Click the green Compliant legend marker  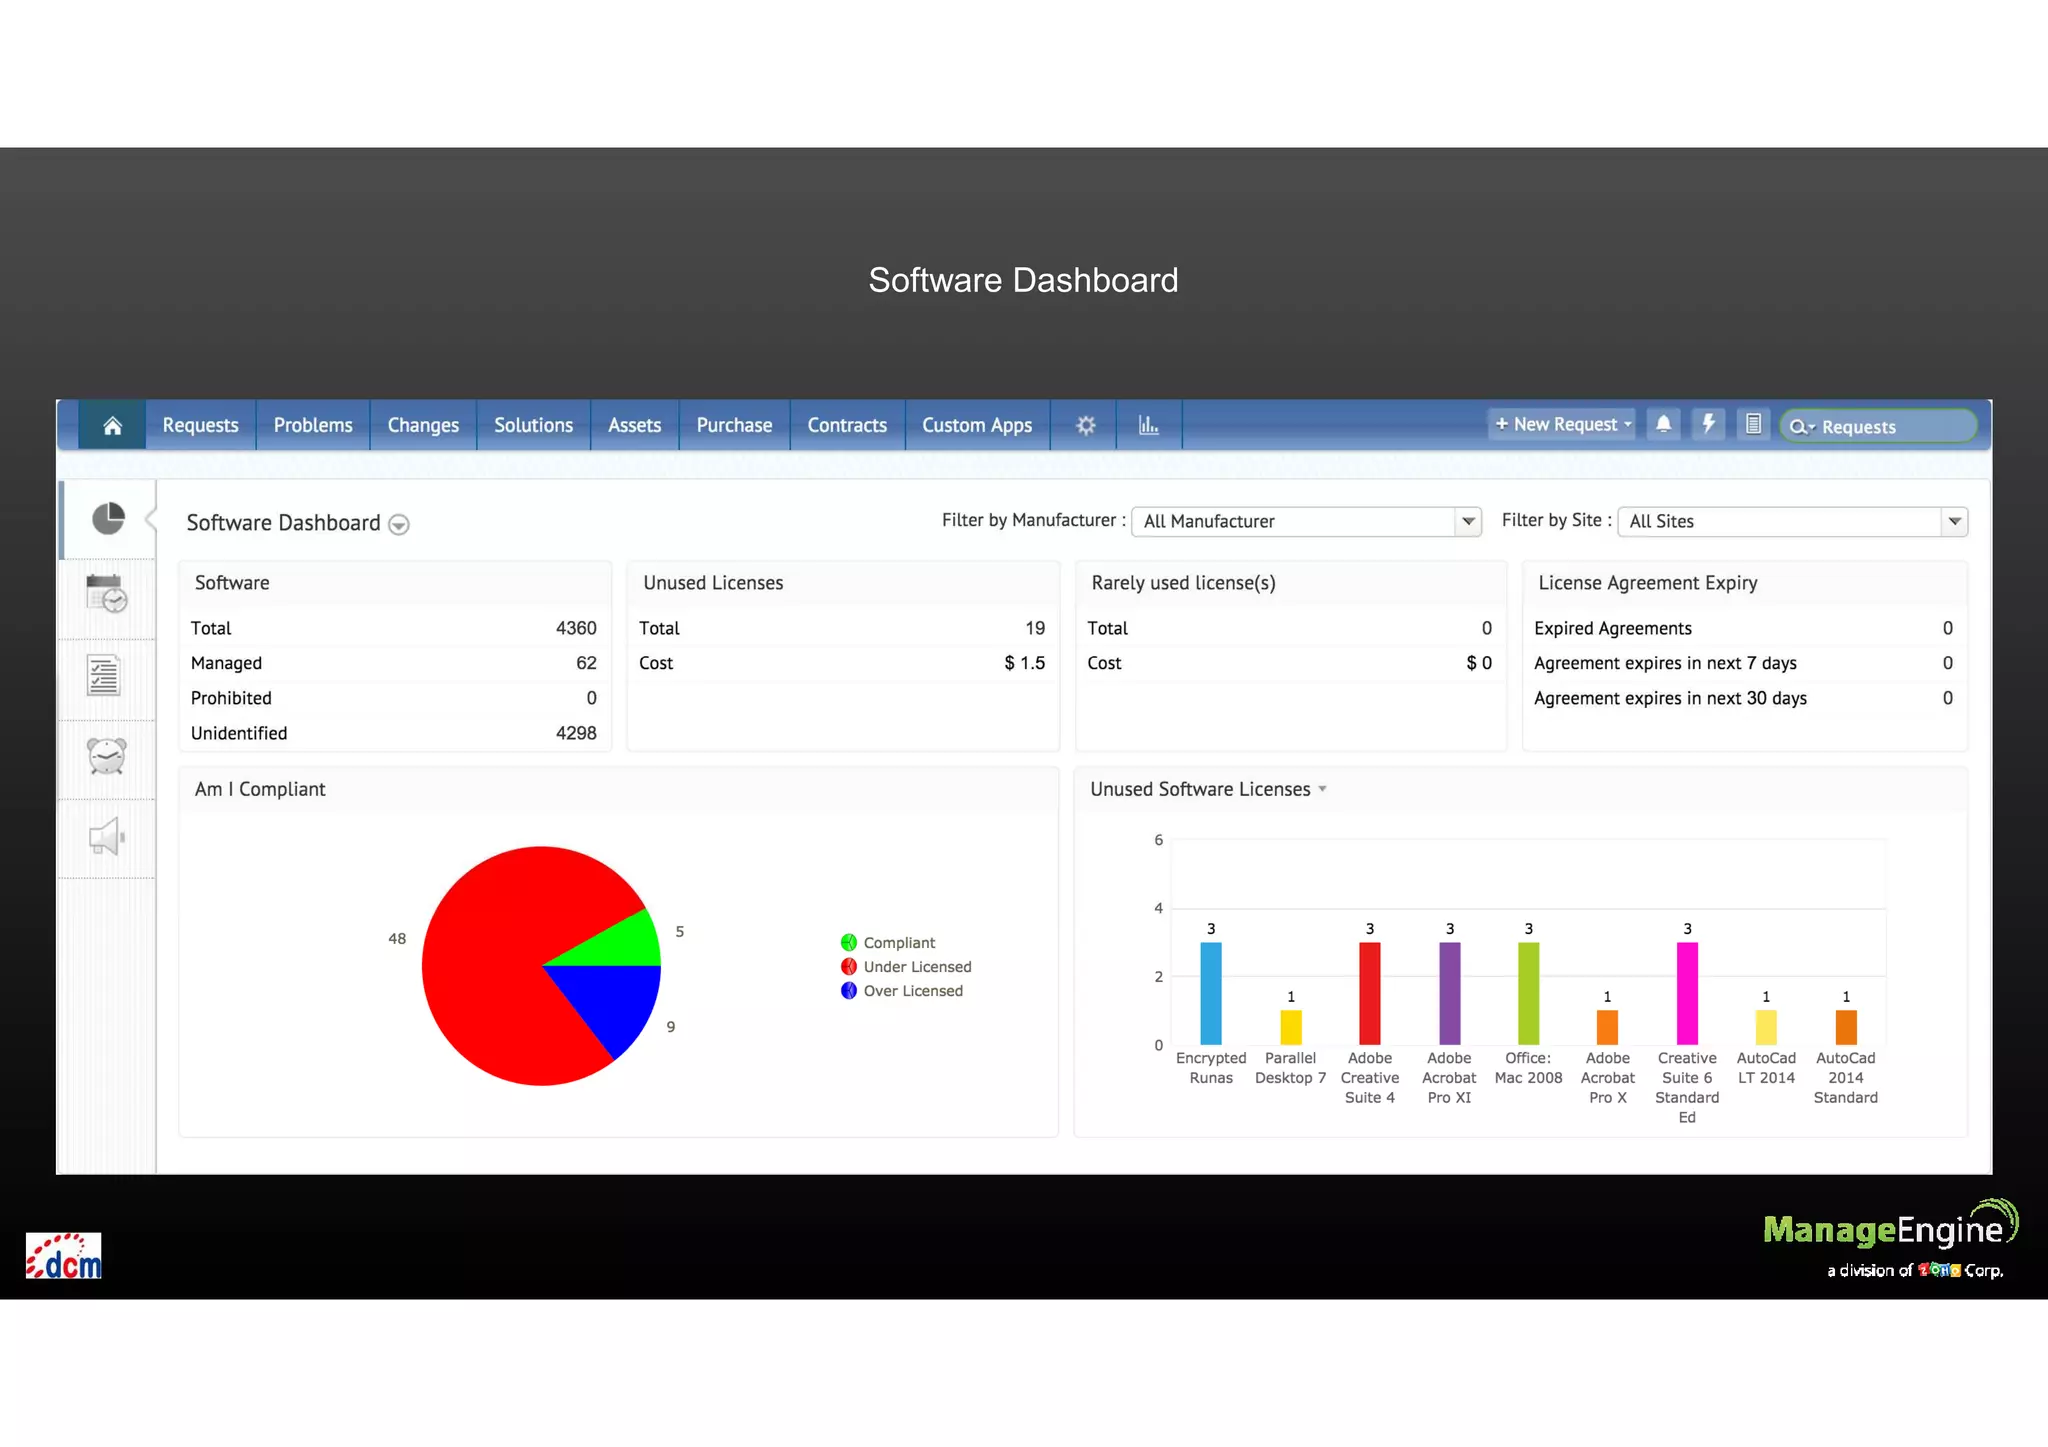[849, 943]
